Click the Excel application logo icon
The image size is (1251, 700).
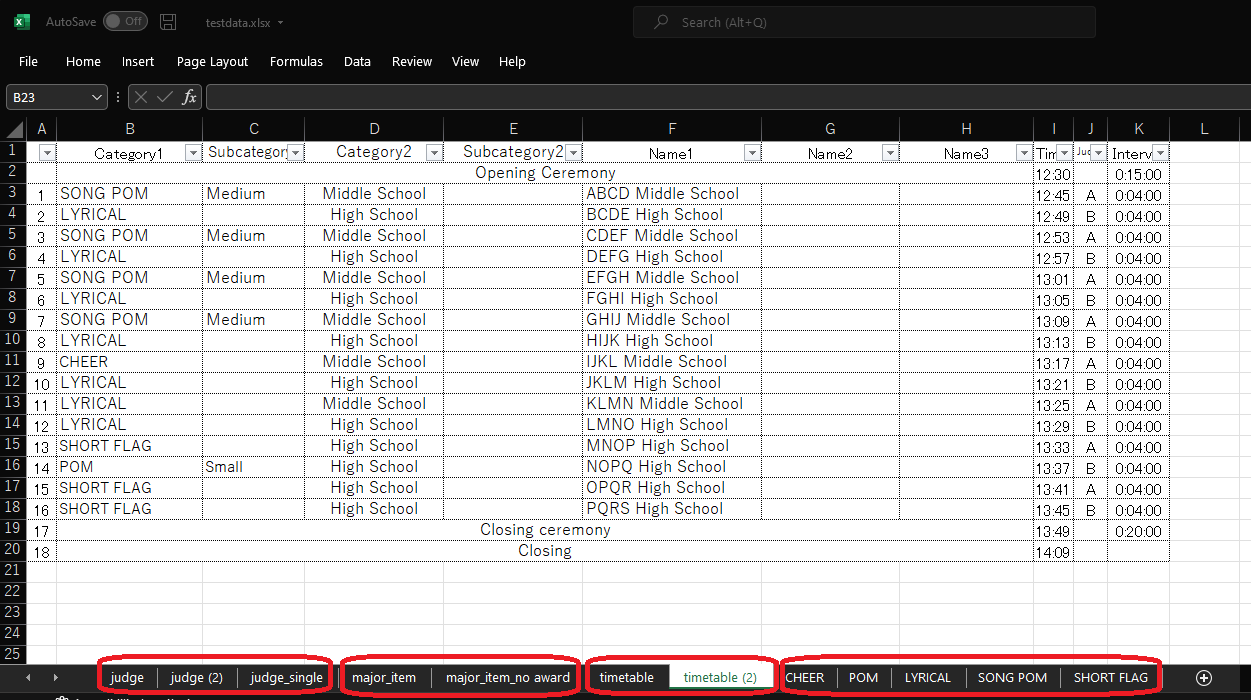(x=22, y=21)
